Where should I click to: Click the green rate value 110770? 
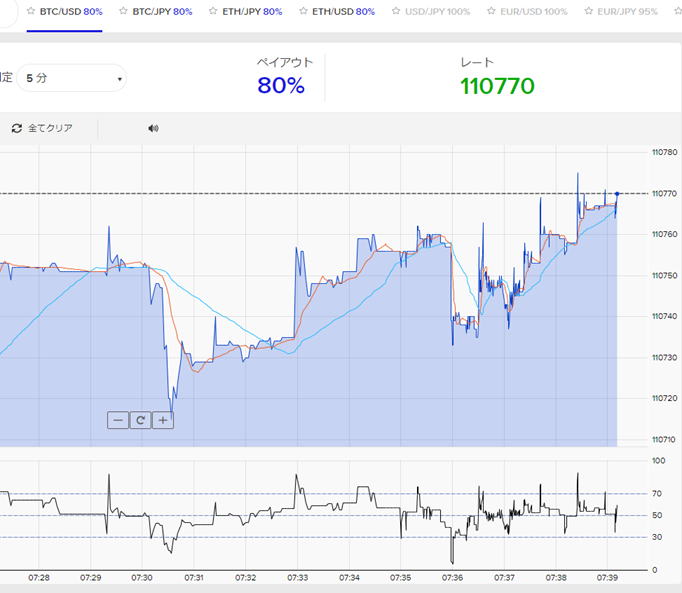click(x=497, y=86)
